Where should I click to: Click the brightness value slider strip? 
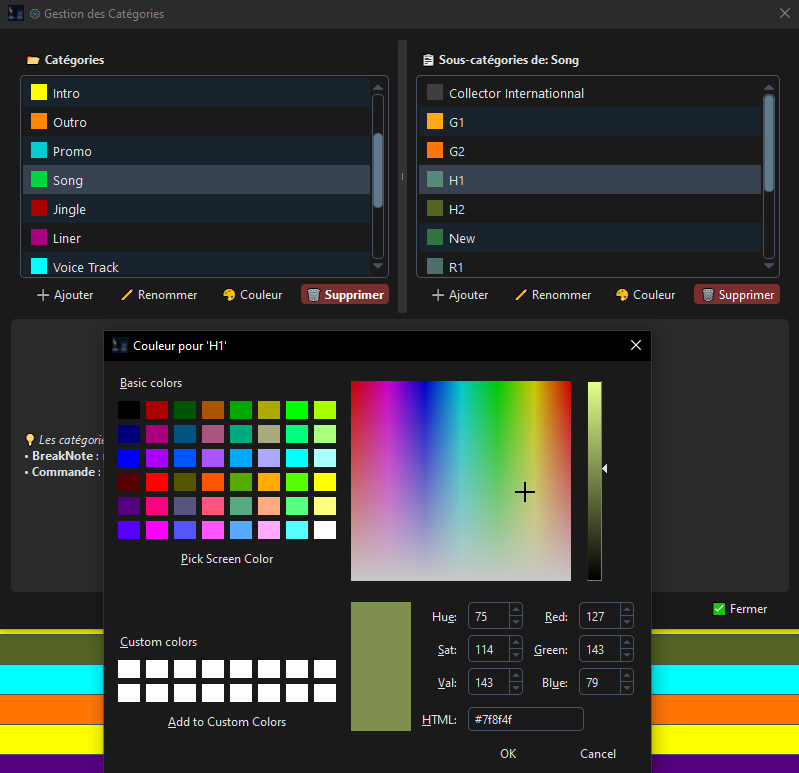click(x=594, y=480)
